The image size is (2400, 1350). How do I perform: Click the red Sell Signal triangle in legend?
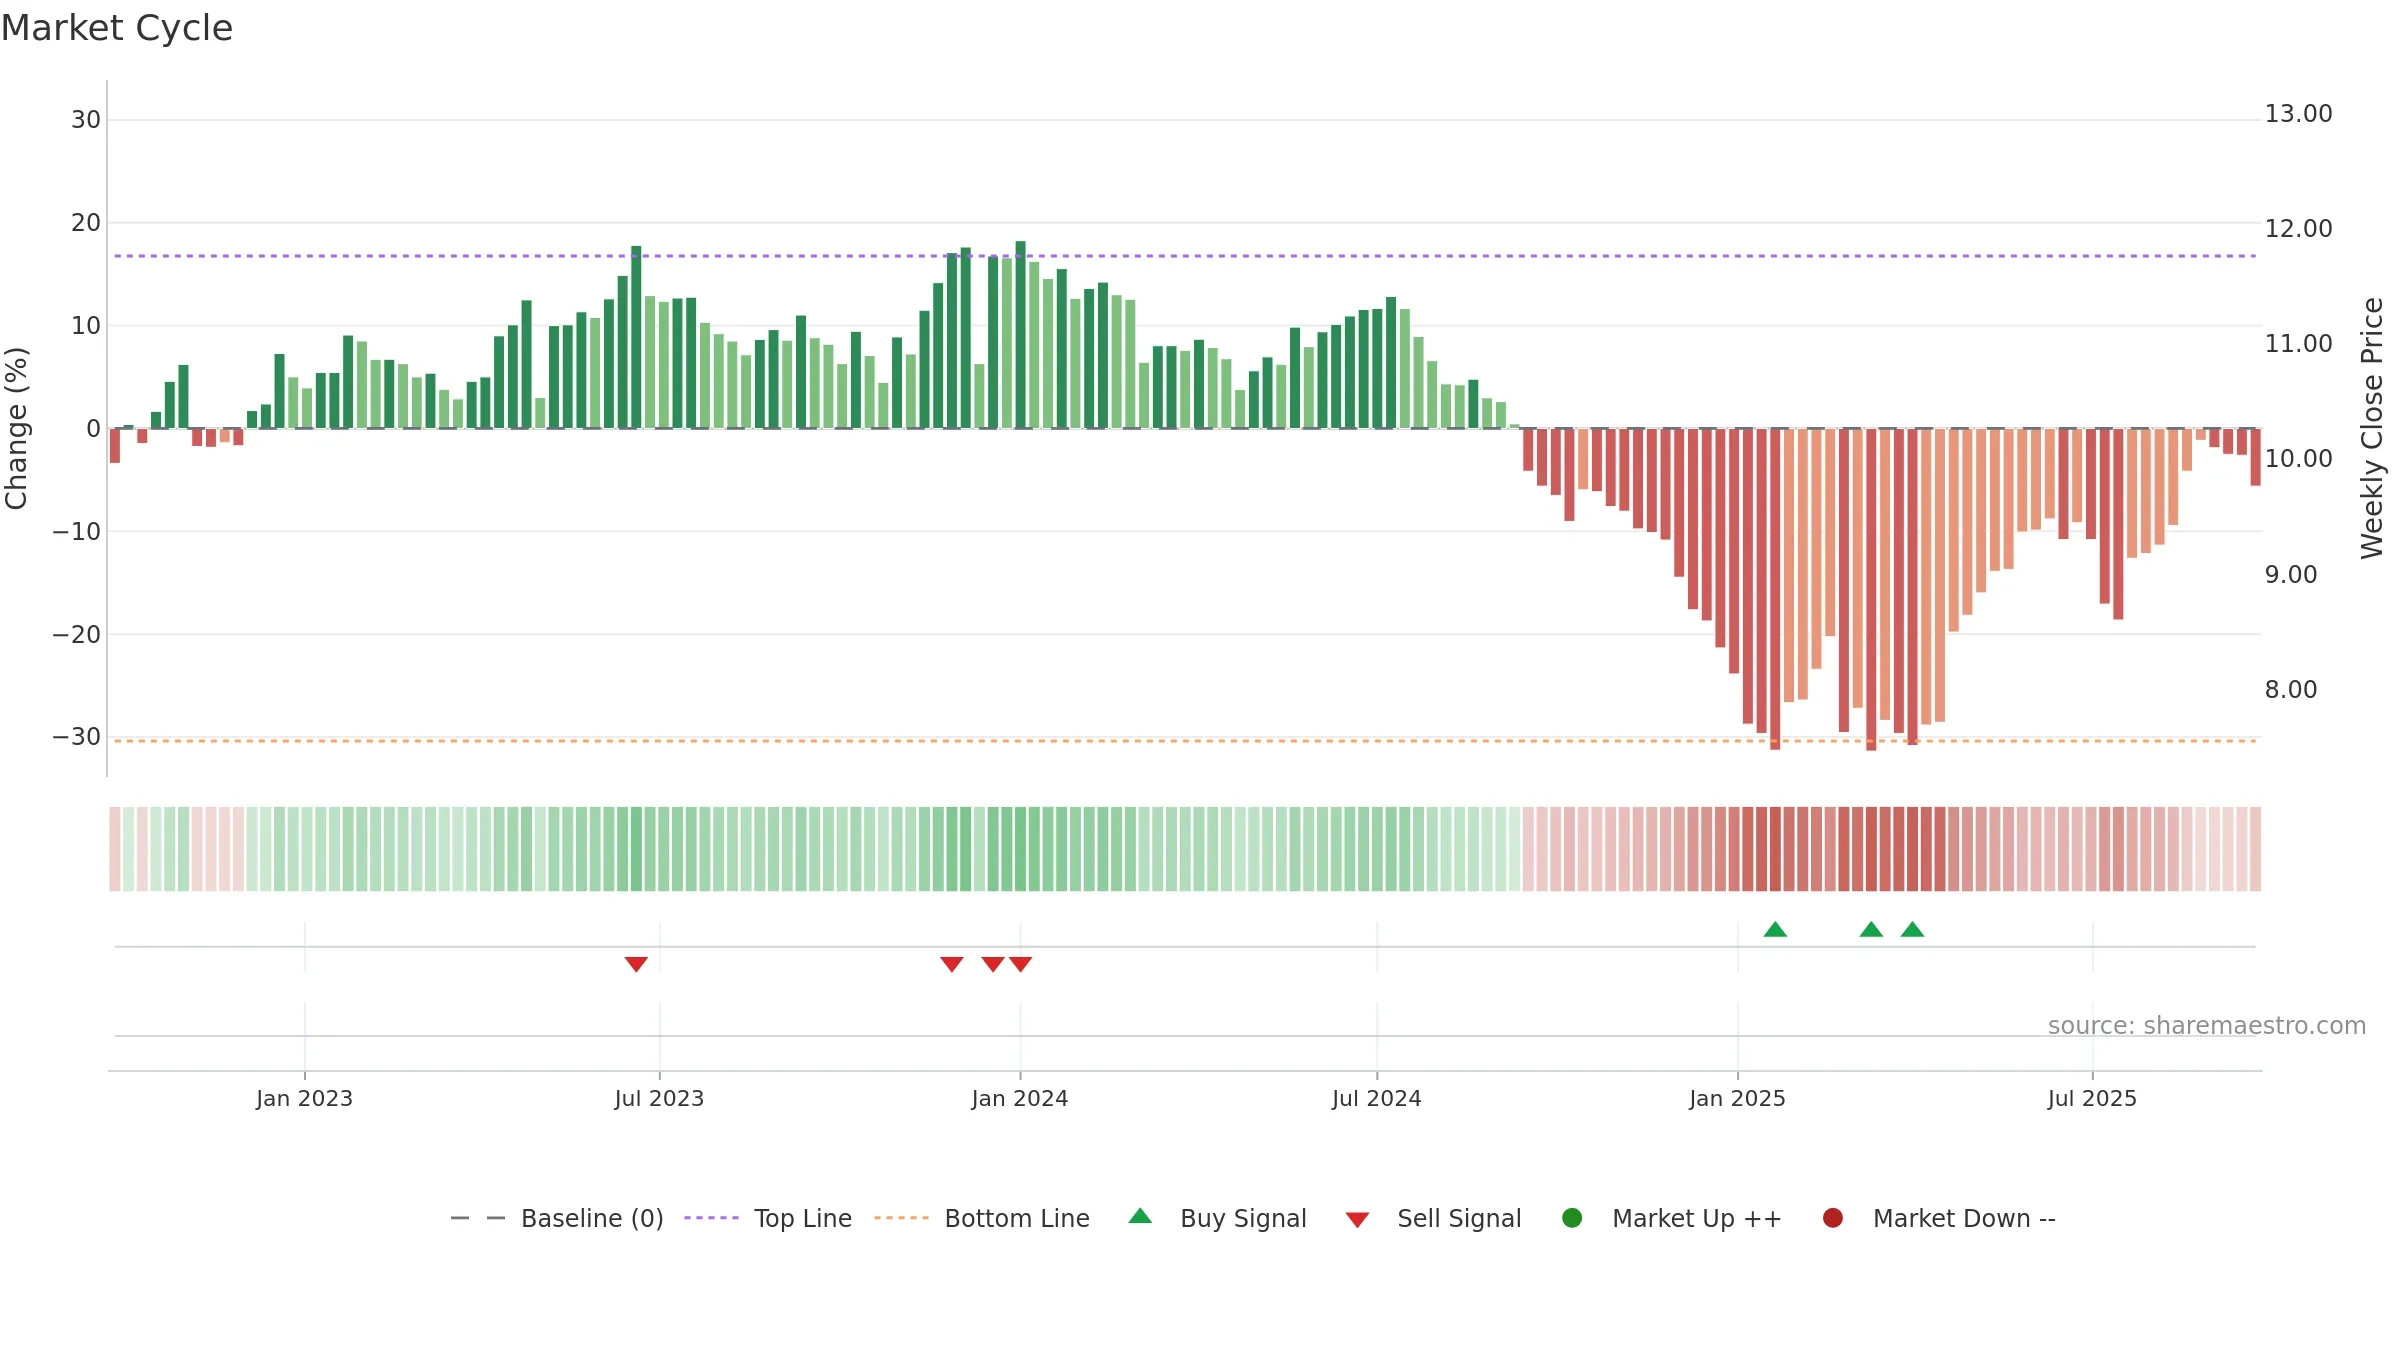click(1357, 1220)
